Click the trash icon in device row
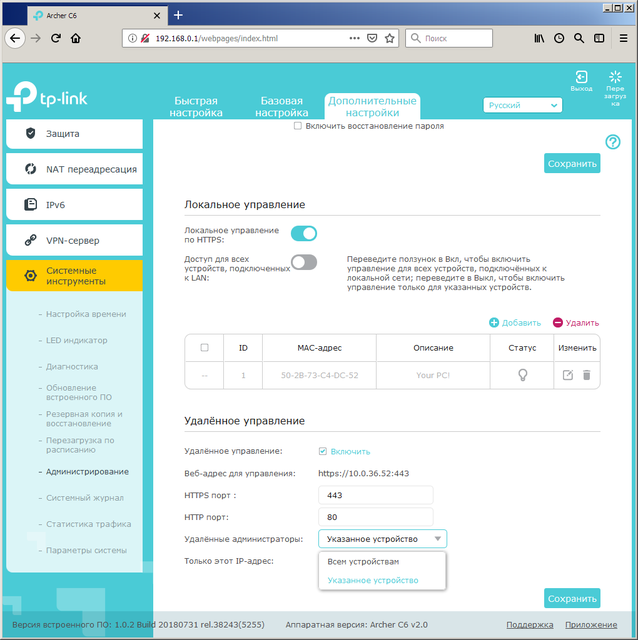This screenshot has height=640, width=638. (x=587, y=375)
